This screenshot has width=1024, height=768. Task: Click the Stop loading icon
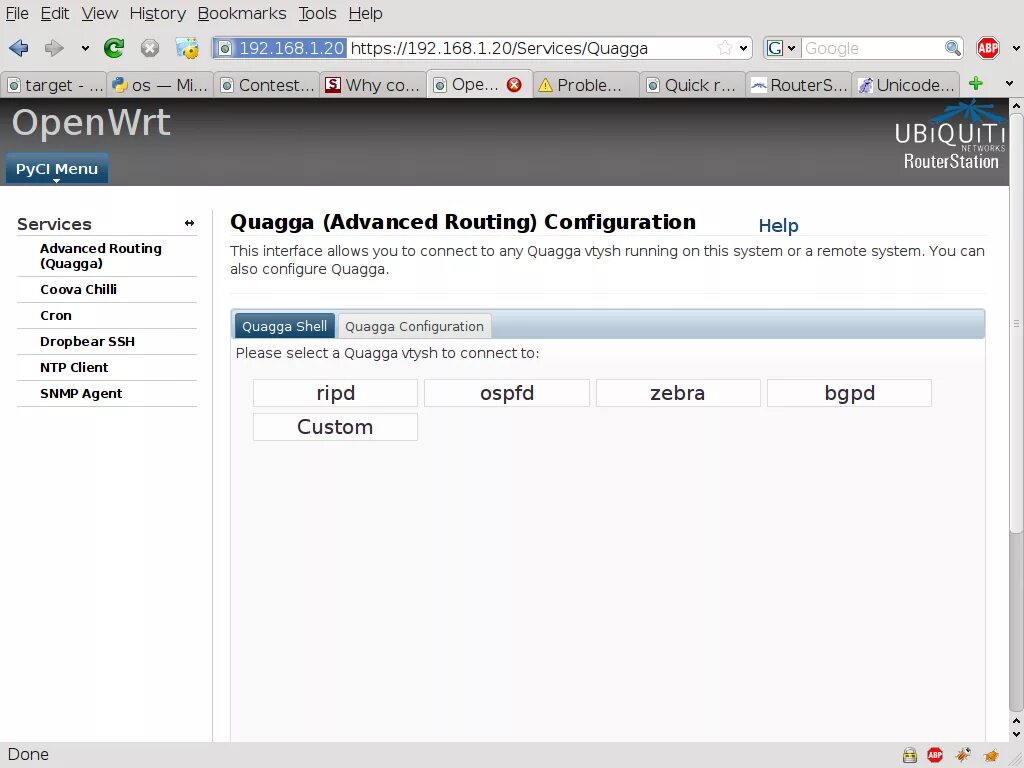point(150,48)
